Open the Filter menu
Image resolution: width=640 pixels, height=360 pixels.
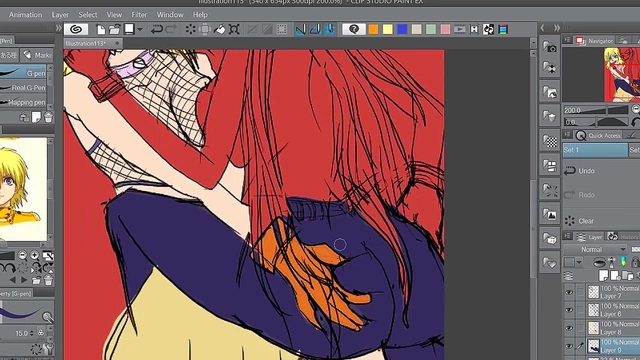pos(139,15)
